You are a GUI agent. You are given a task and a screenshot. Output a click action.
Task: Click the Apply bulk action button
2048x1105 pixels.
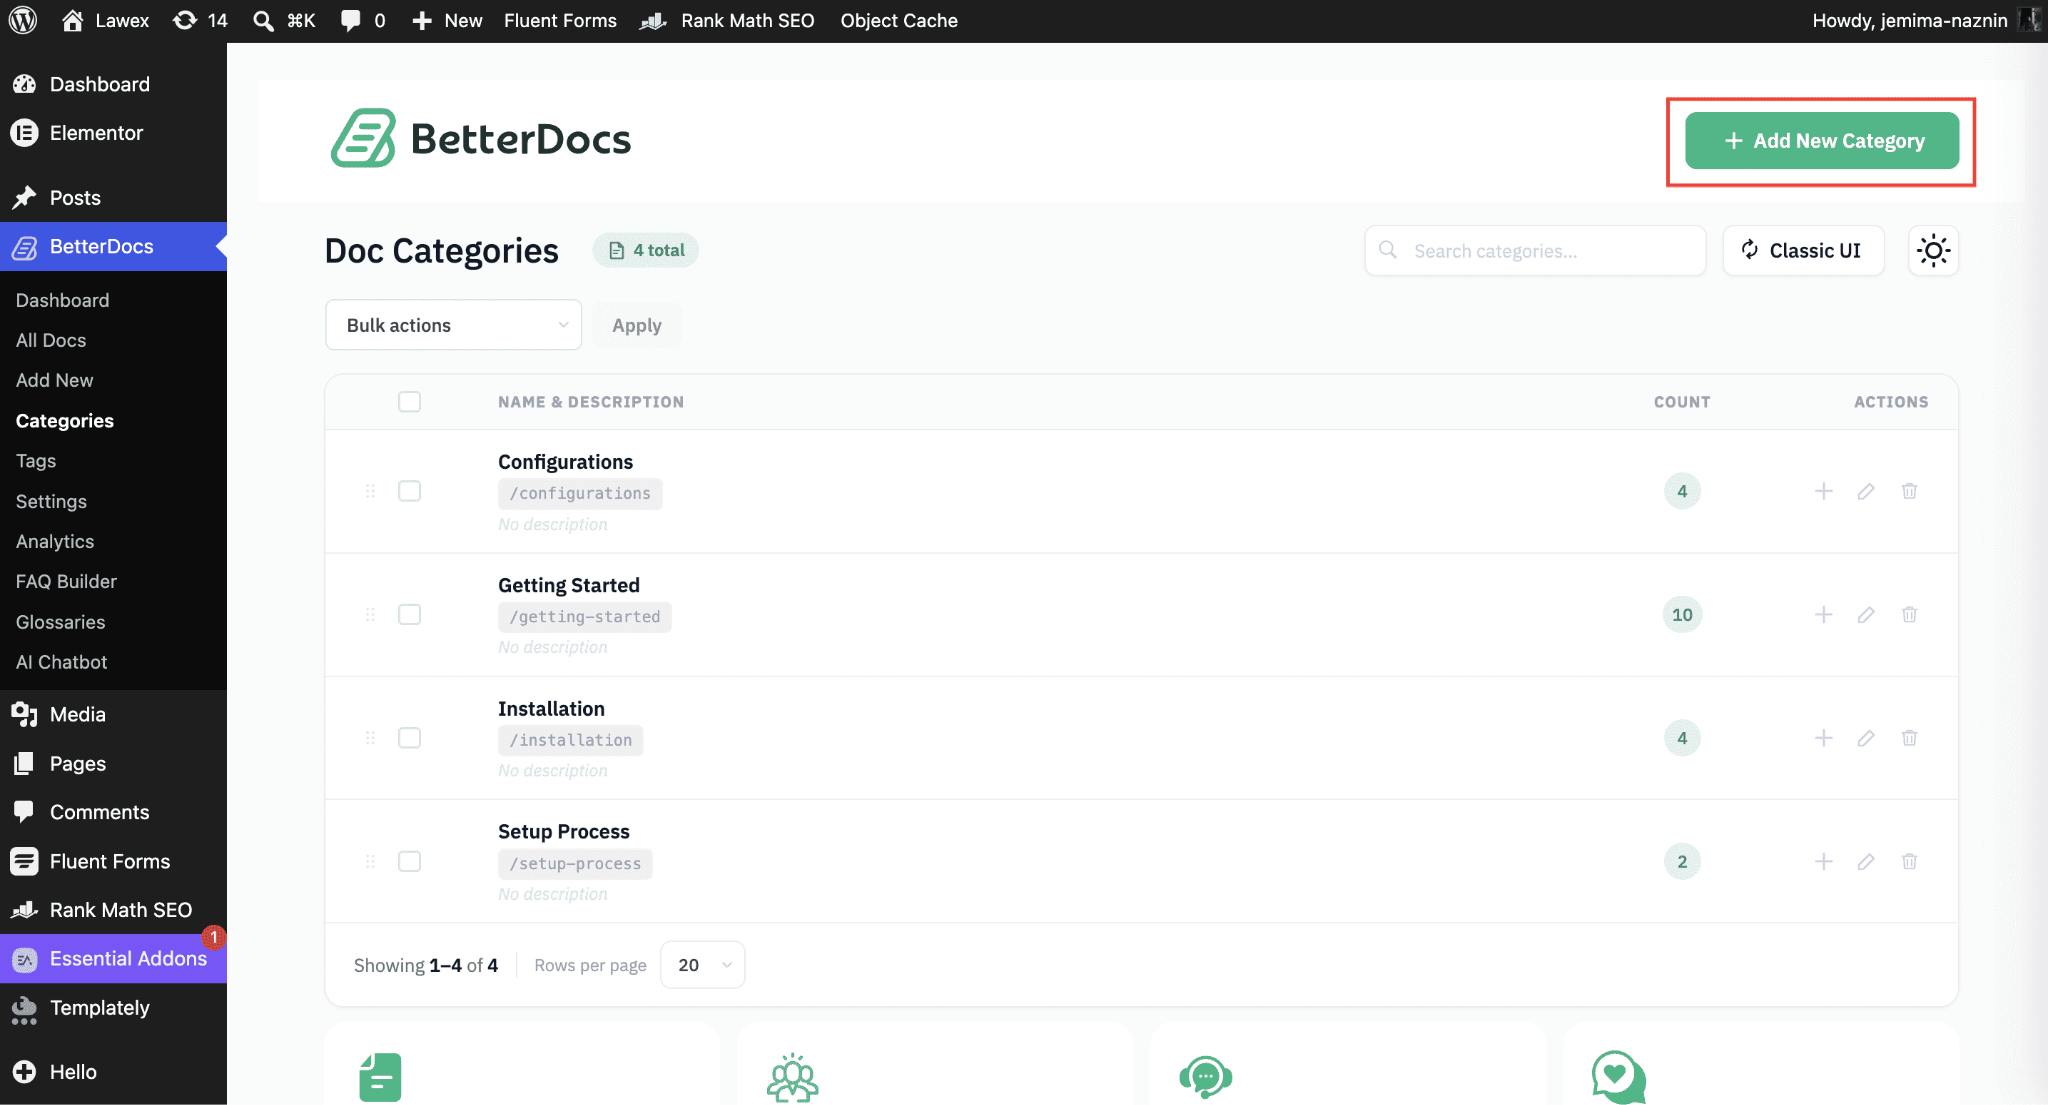point(637,325)
